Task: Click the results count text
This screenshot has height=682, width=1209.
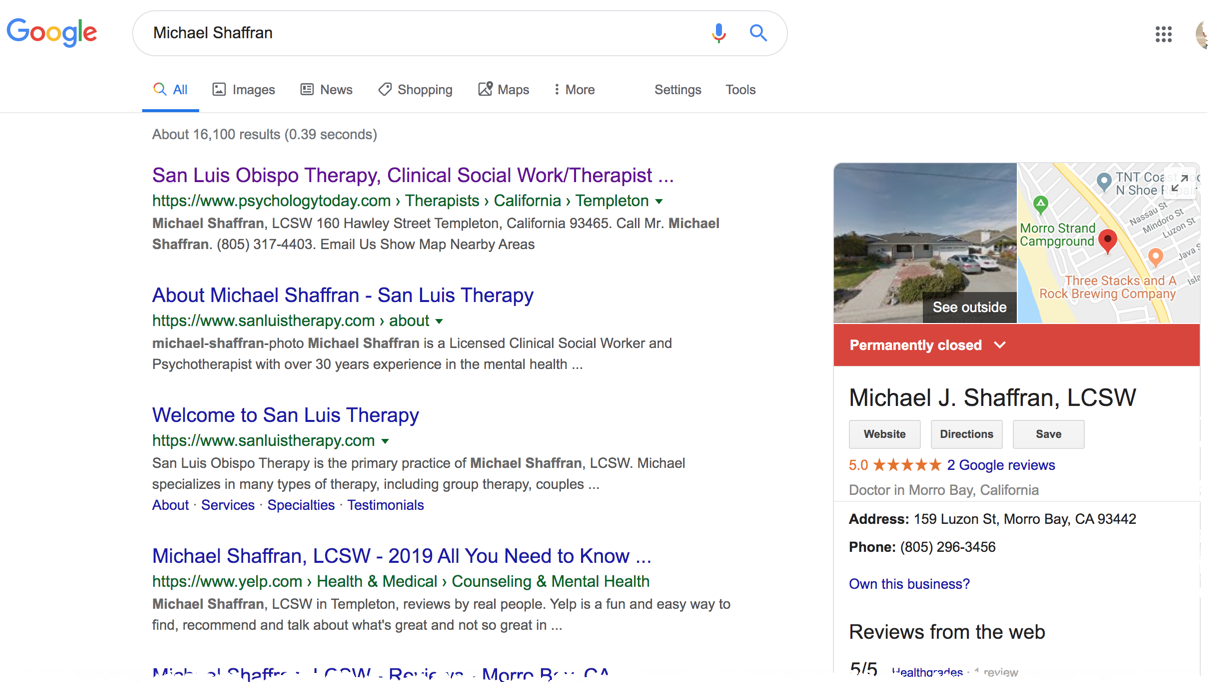Action: click(265, 134)
